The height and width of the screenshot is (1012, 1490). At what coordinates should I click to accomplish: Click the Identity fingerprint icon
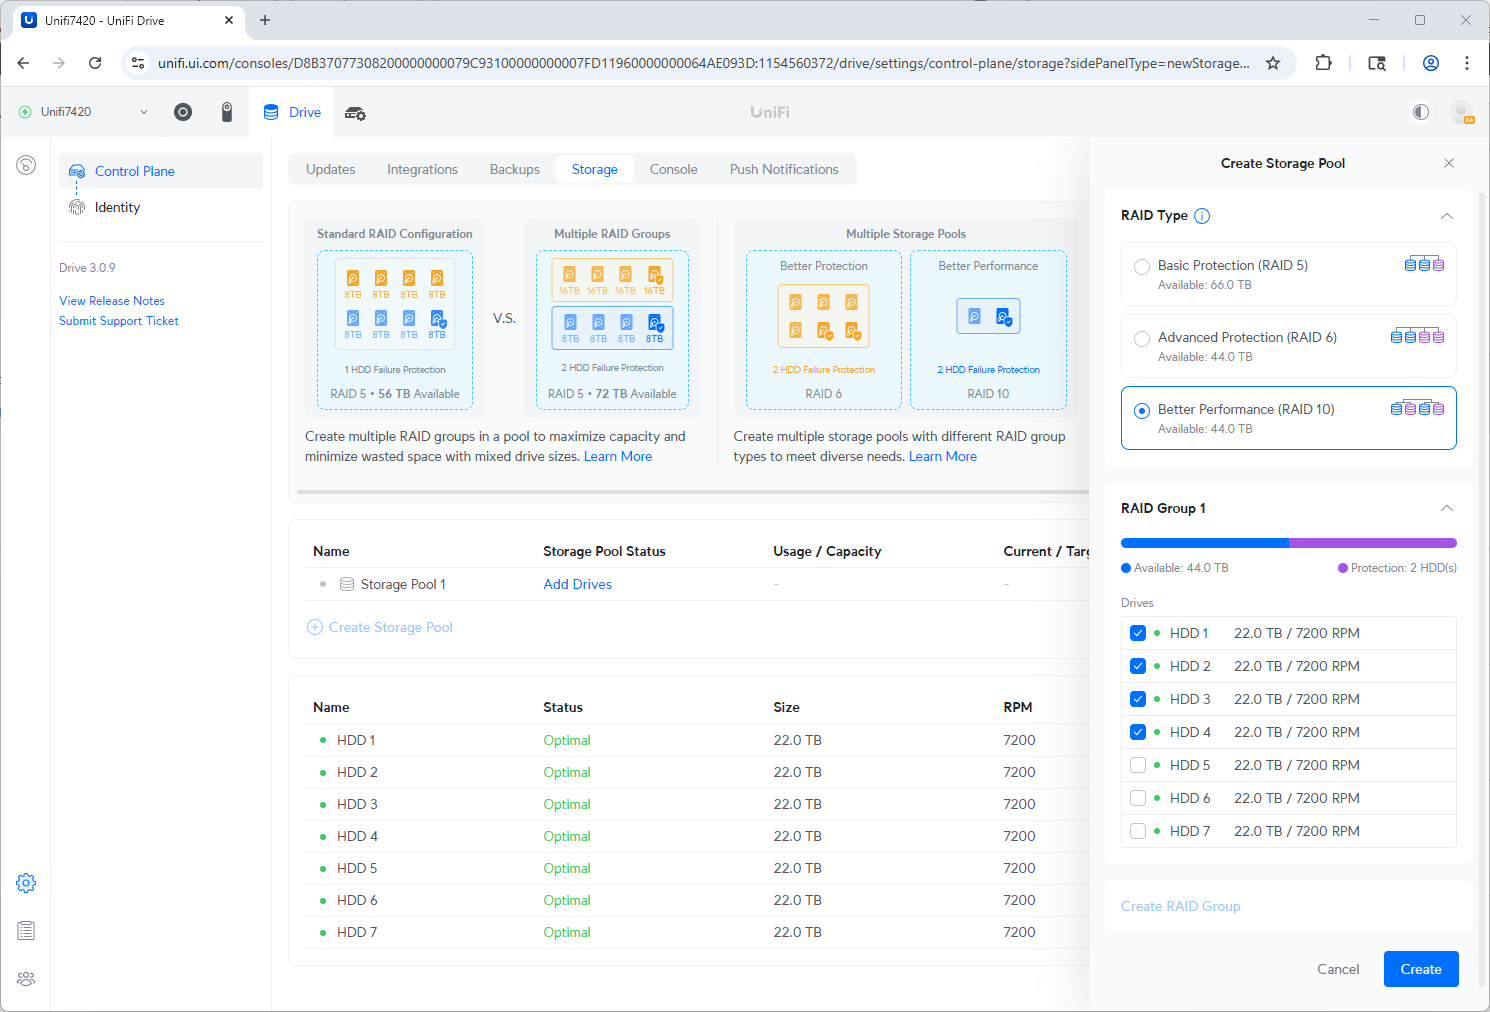pyautogui.click(x=77, y=207)
